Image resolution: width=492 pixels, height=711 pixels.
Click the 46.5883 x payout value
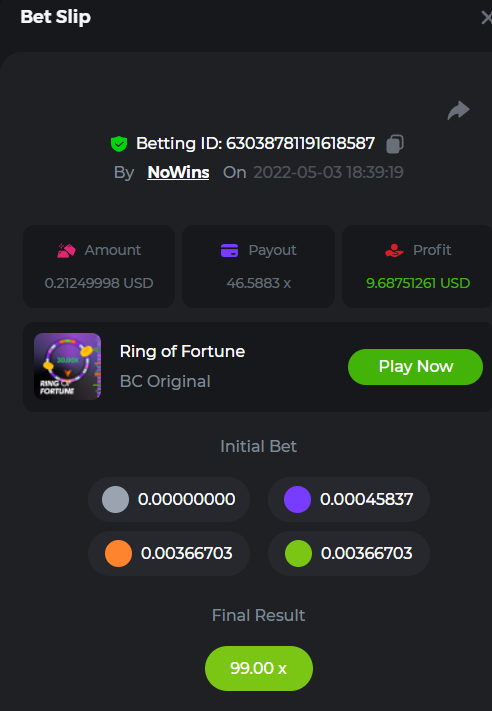pos(258,283)
